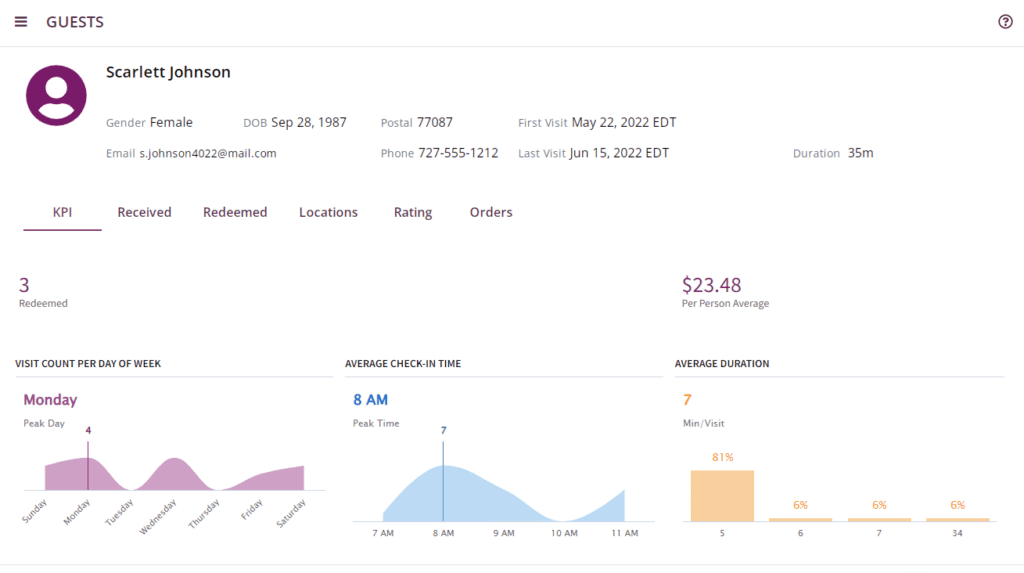1024x573 pixels.
Task: Open the Received tab
Action: coord(144,212)
